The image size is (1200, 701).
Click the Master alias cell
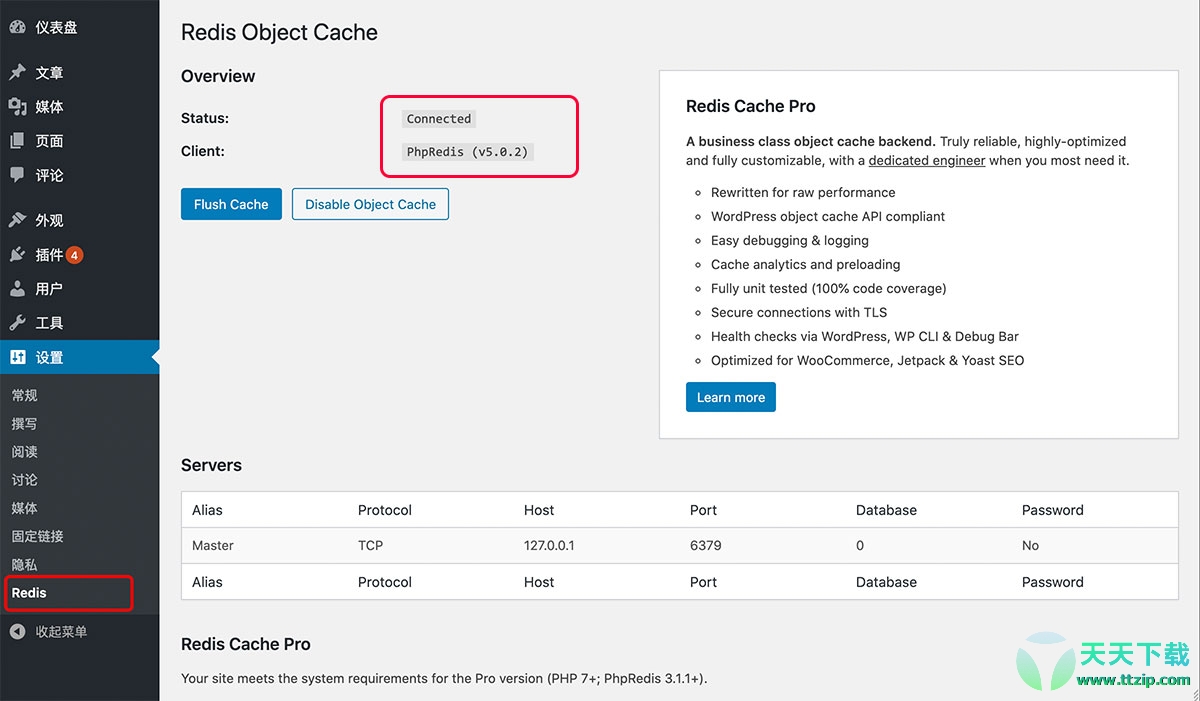[213, 546]
